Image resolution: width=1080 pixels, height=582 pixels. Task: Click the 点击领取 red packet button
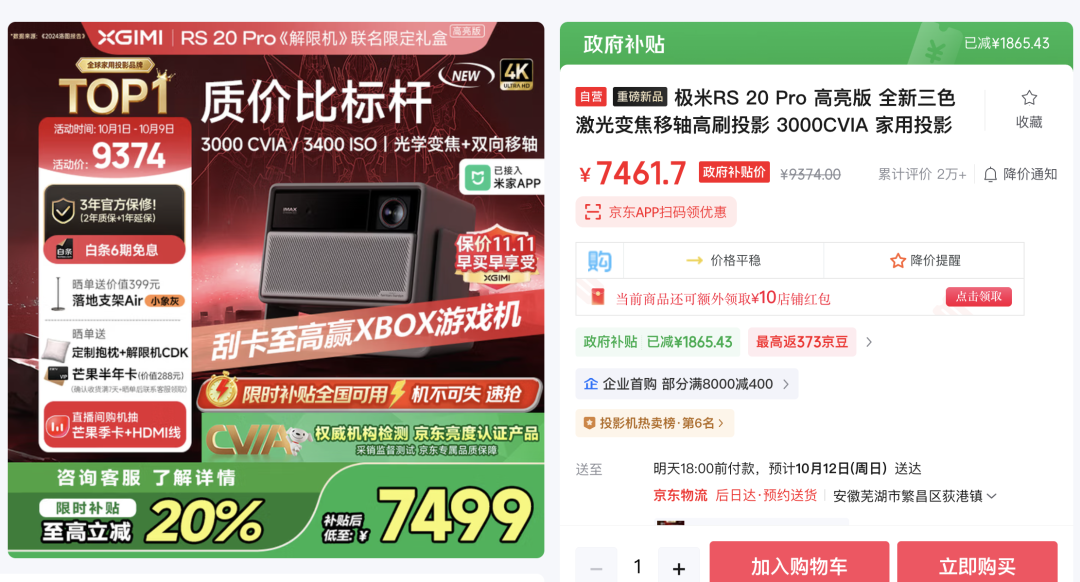pyautogui.click(x=978, y=296)
